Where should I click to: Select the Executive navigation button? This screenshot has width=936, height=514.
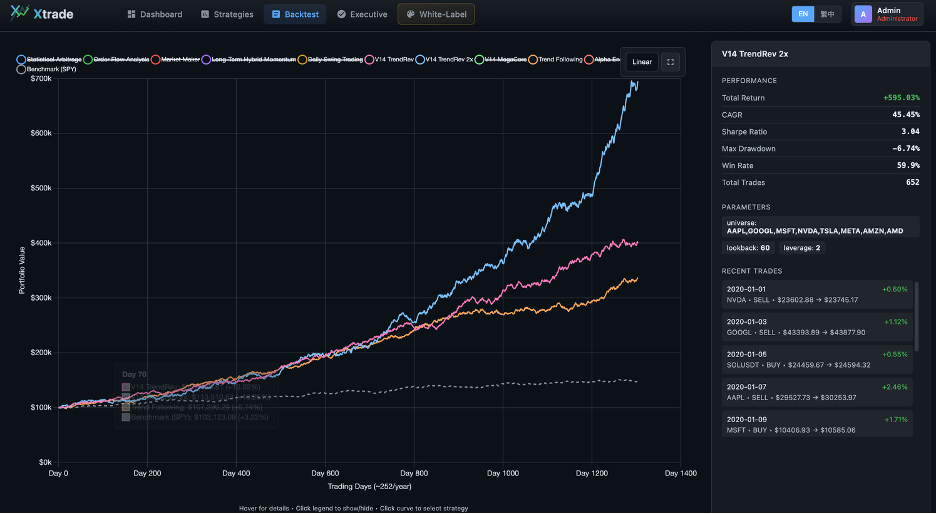362,14
